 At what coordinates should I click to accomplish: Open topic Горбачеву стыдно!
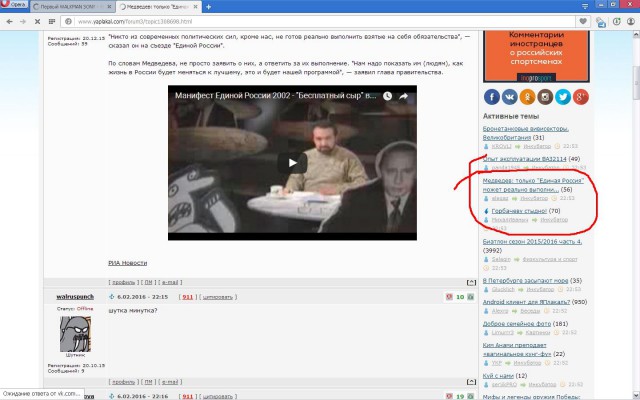tap(519, 211)
